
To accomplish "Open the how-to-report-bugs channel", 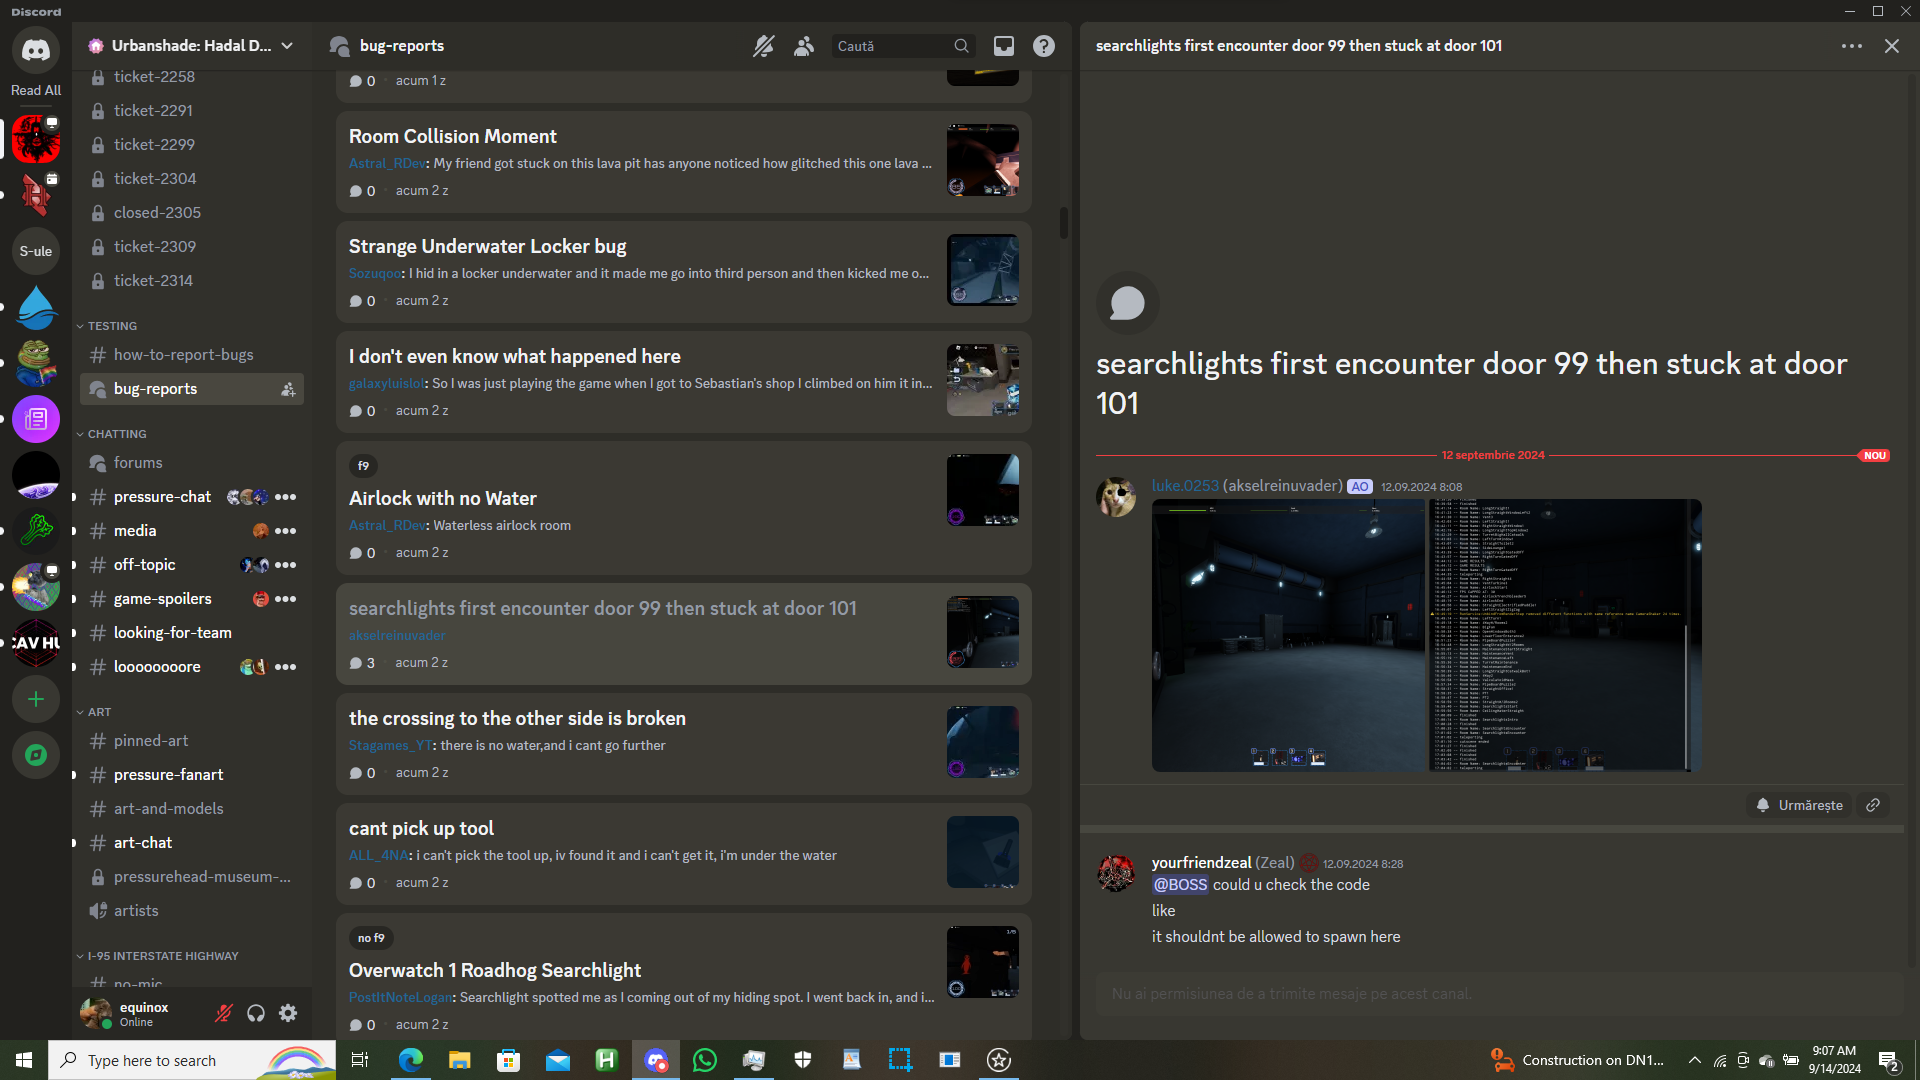I will 183,355.
